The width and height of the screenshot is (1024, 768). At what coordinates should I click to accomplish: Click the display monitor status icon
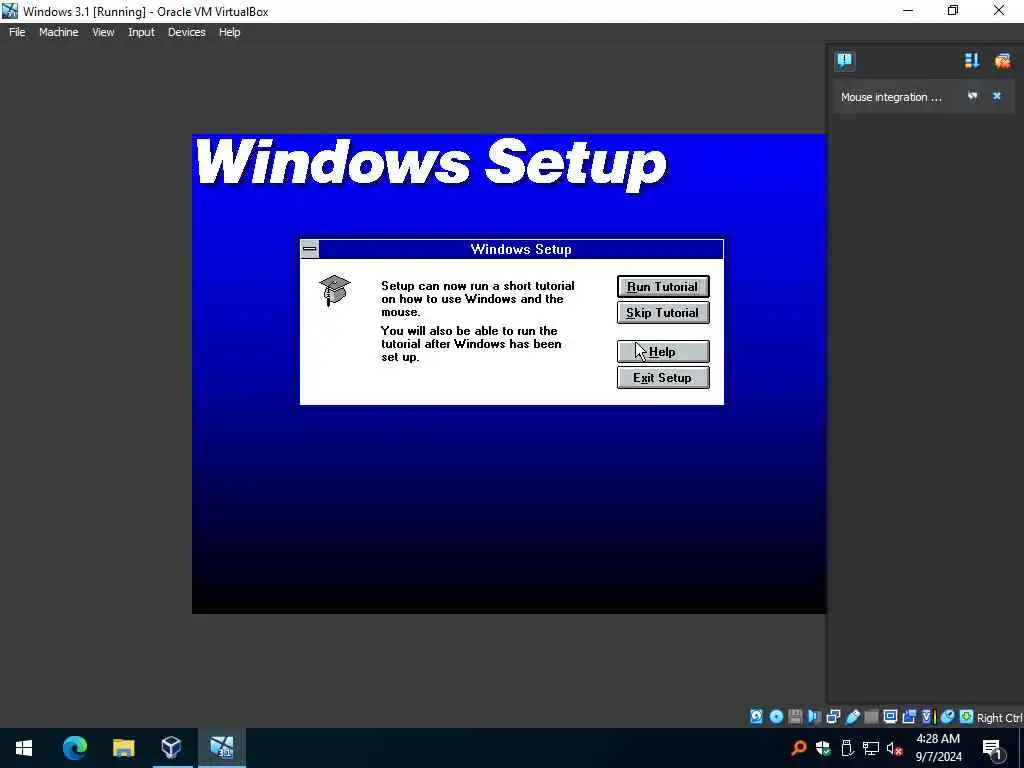tap(890, 716)
